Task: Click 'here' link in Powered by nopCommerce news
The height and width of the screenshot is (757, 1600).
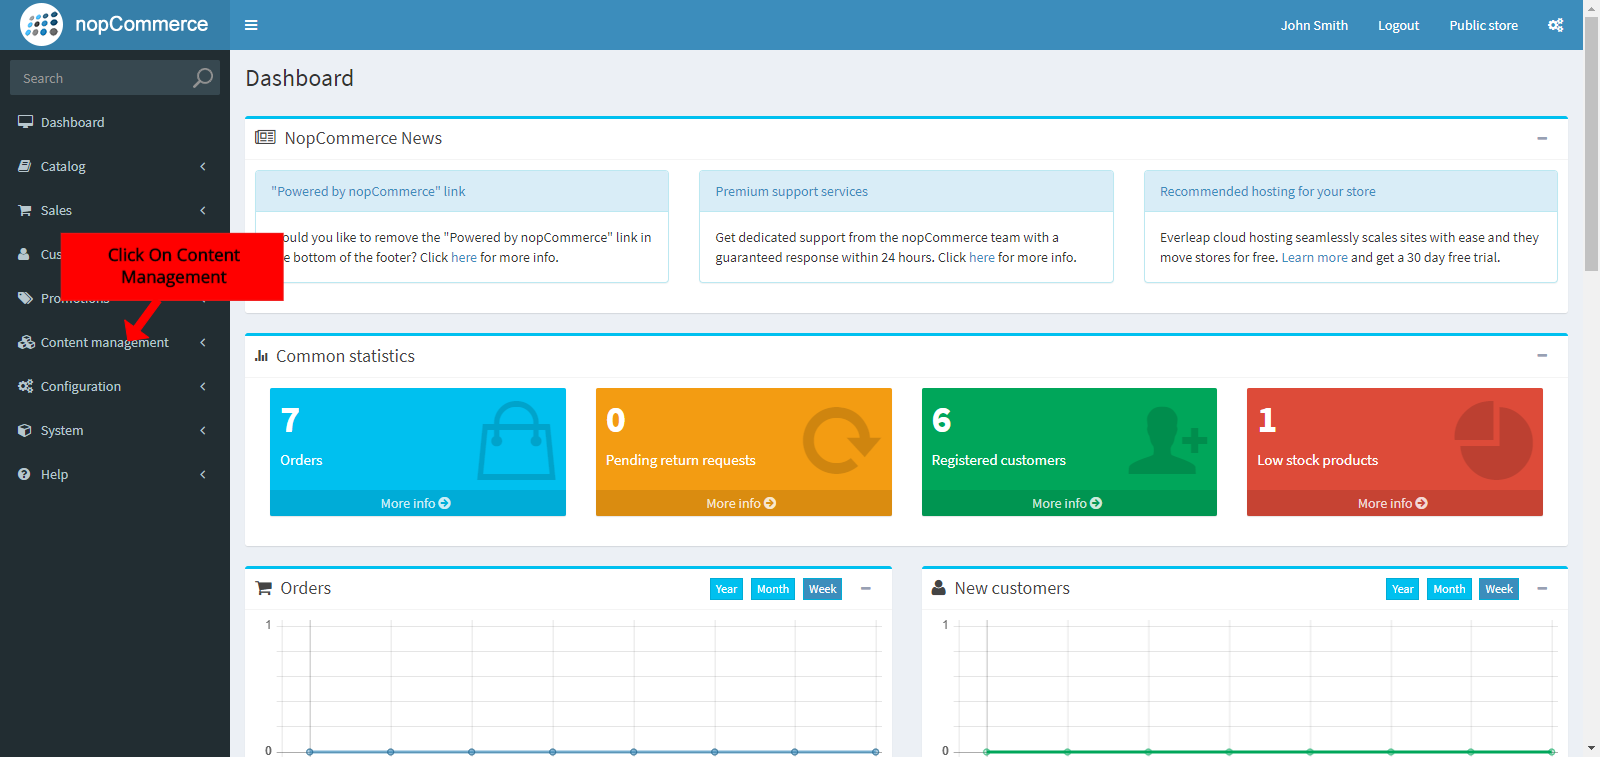Action: coord(464,257)
